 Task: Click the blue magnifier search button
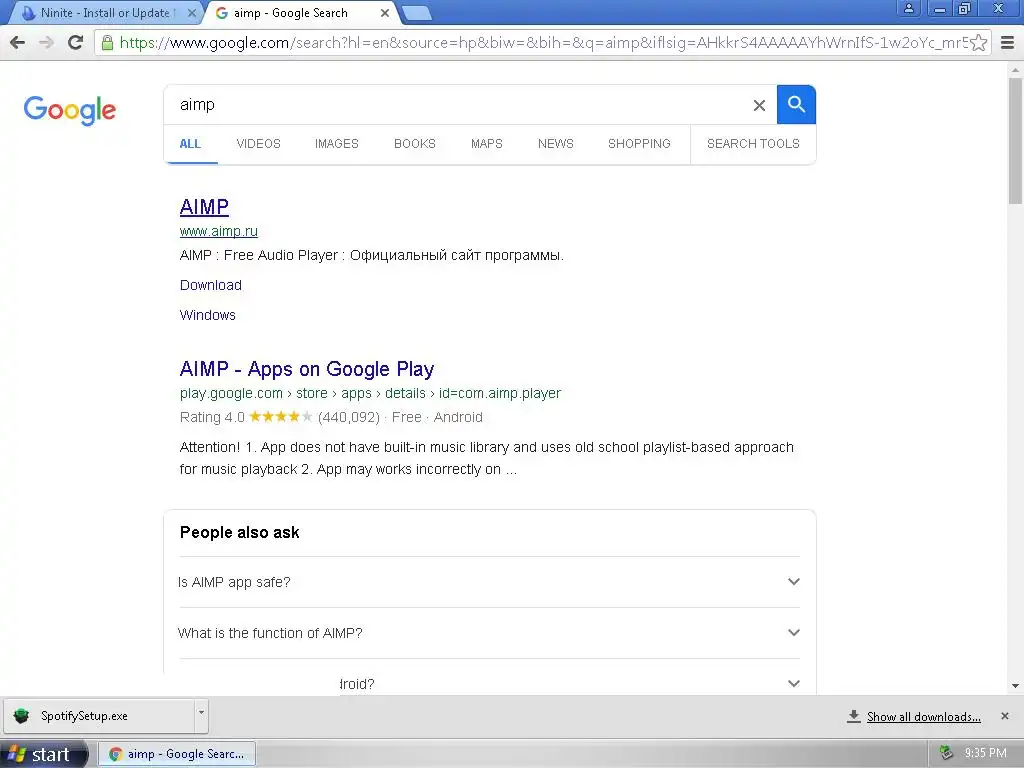[x=796, y=104]
